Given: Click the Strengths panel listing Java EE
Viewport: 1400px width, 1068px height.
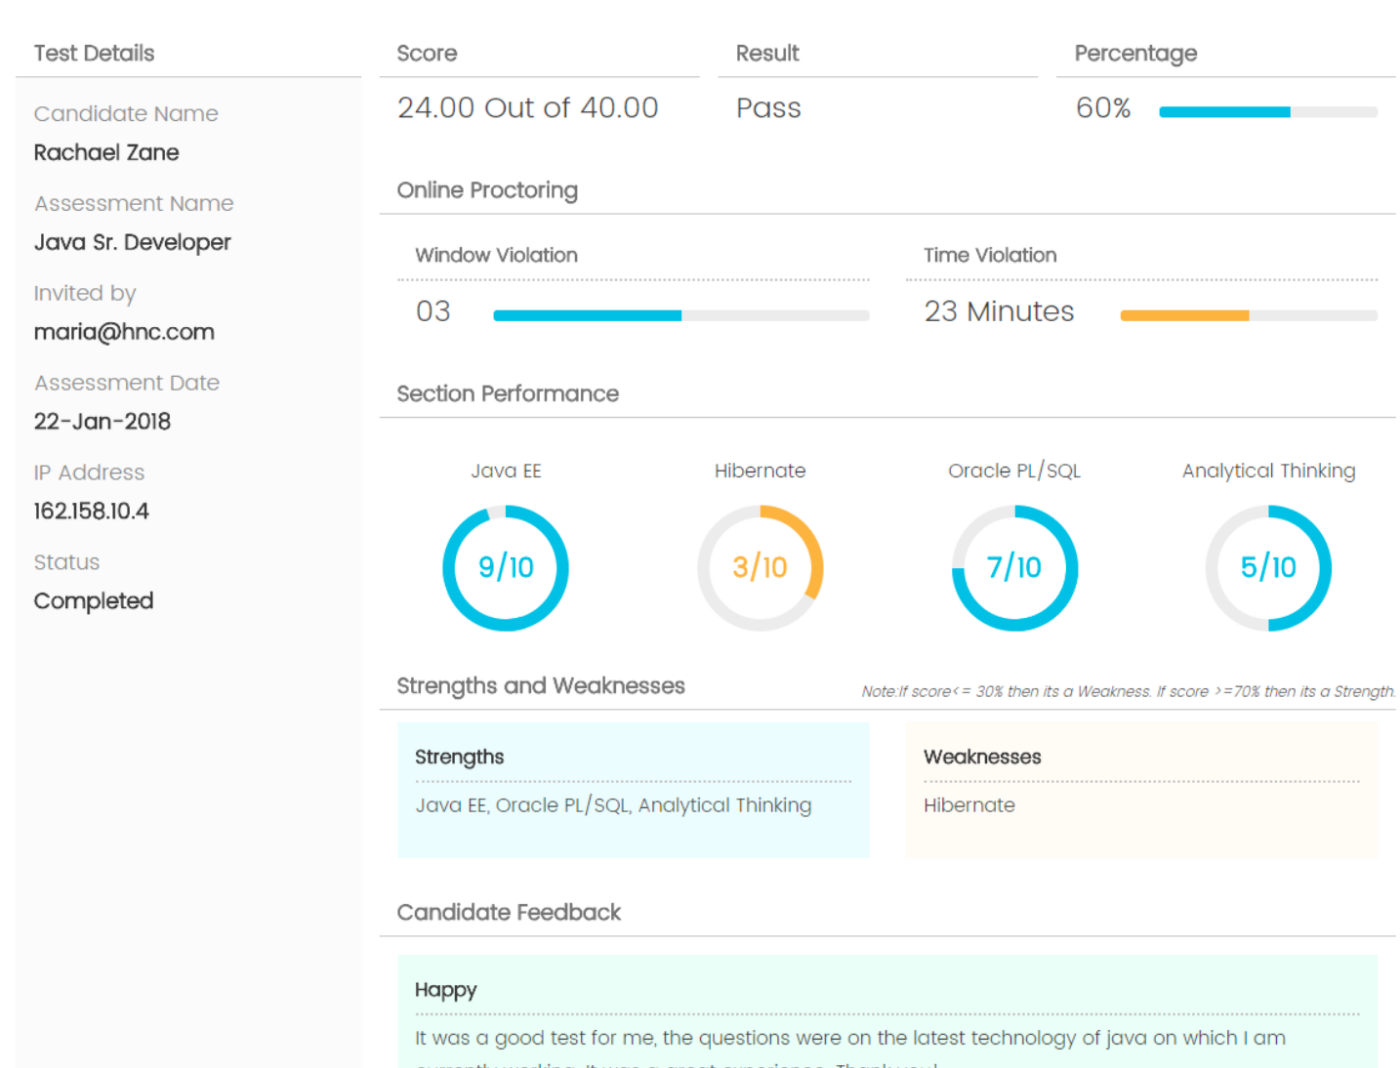Looking at the screenshot, I should coord(613,805).
